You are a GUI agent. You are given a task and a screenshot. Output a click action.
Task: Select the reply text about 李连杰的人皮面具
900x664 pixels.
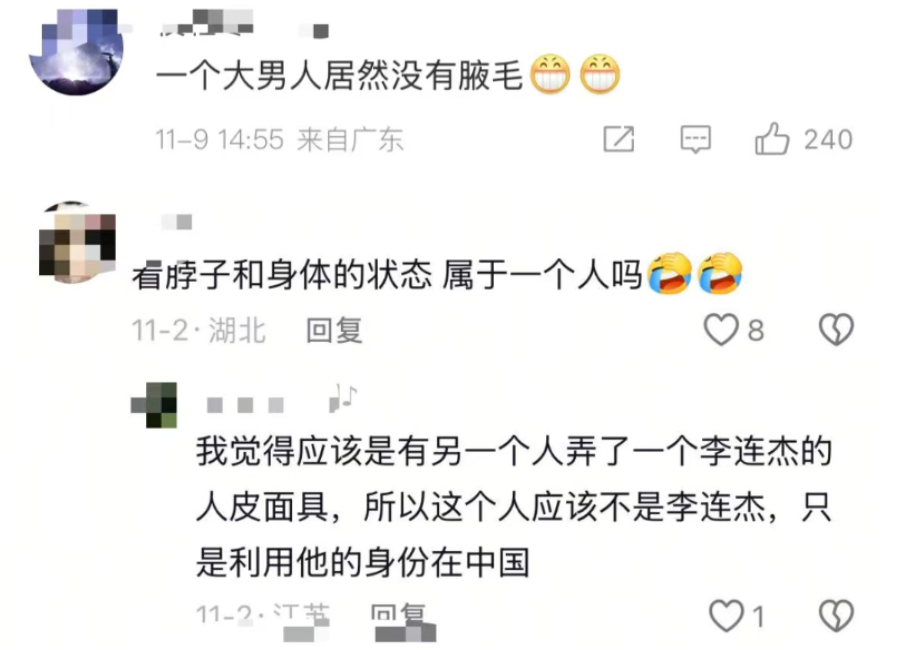coord(514,507)
